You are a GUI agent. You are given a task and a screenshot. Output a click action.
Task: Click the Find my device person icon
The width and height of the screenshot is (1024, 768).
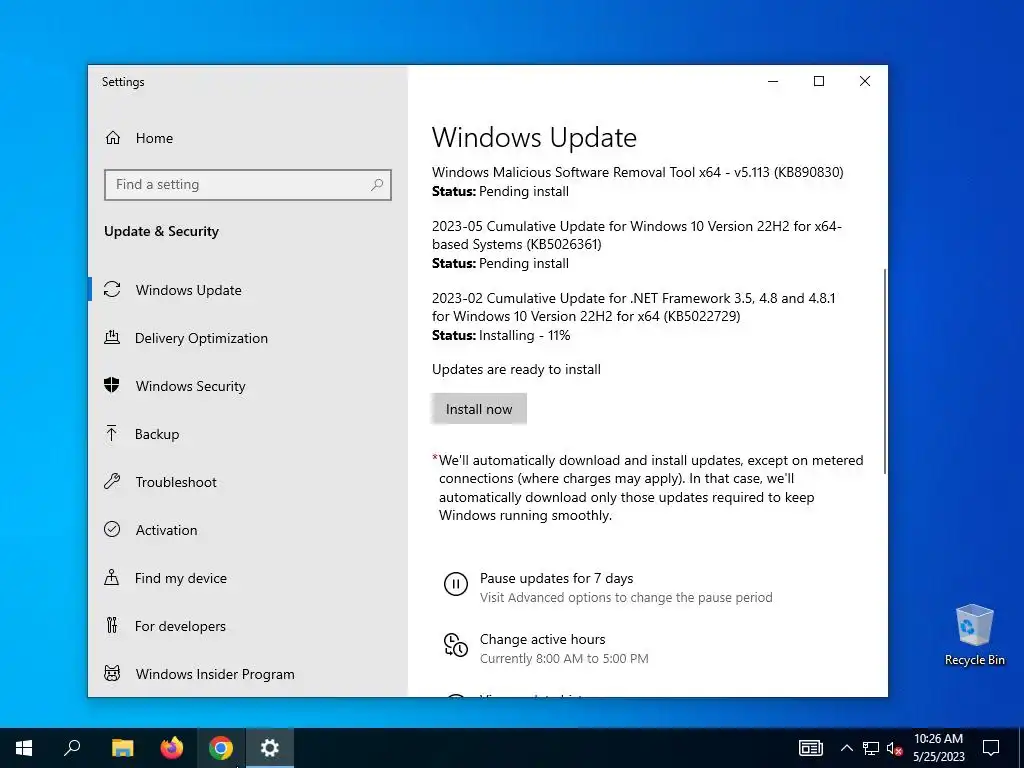tap(112, 577)
